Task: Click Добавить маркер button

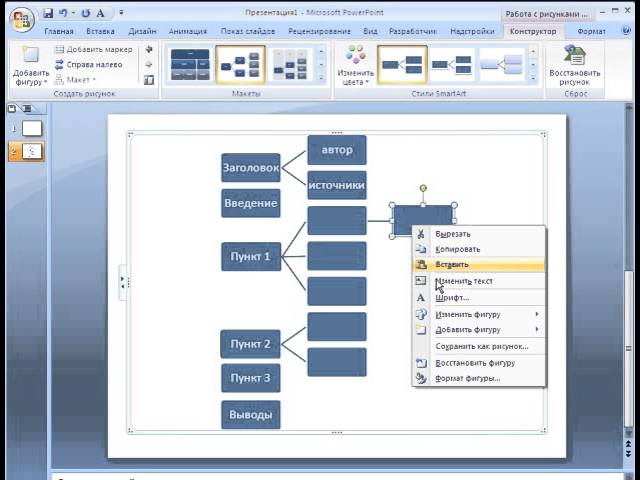Action: [94, 49]
